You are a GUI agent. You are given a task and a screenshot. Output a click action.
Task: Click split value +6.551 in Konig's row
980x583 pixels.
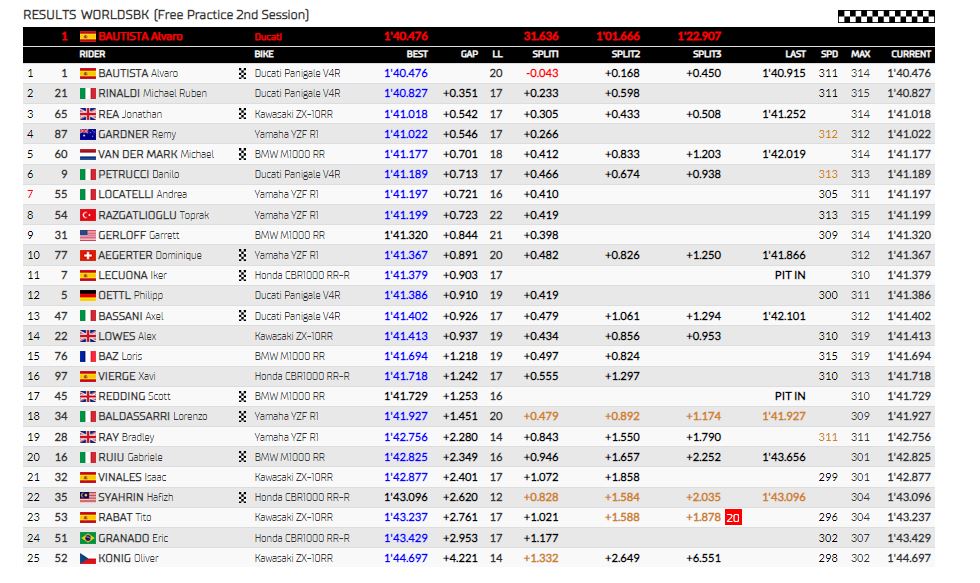point(704,558)
